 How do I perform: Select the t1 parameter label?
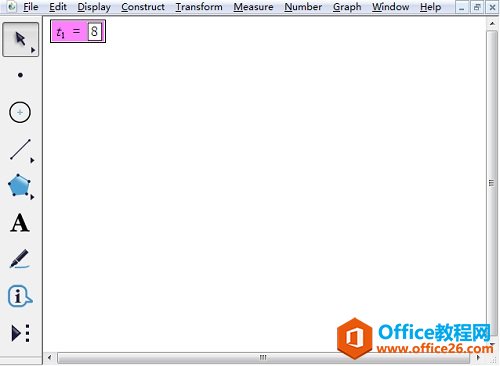[60, 32]
